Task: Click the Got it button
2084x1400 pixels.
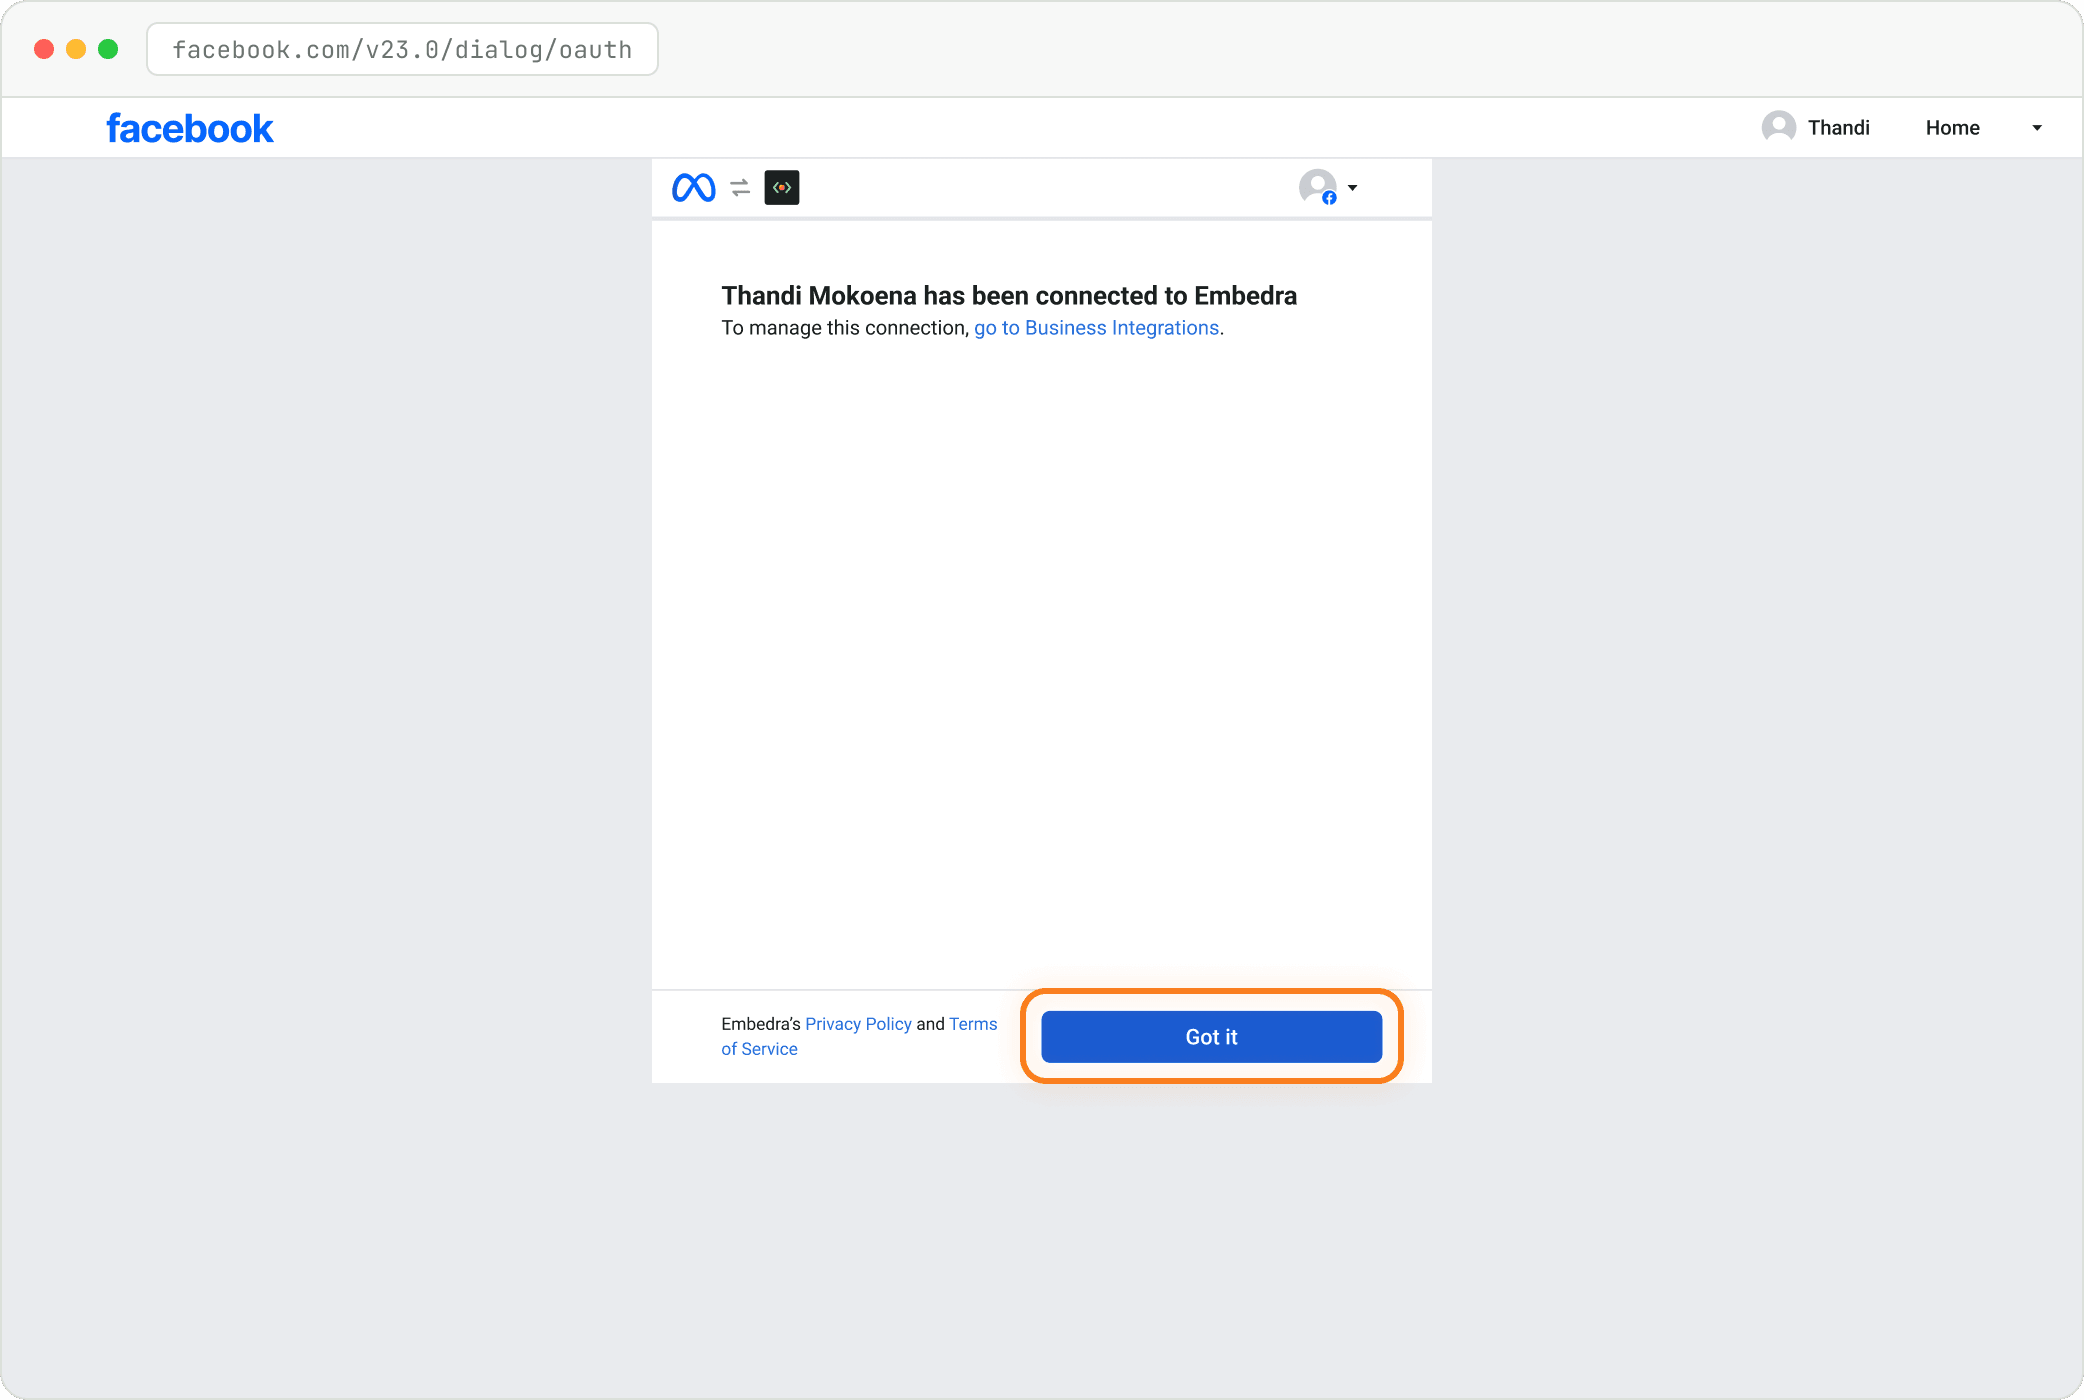Action: pos(1212,1037)
